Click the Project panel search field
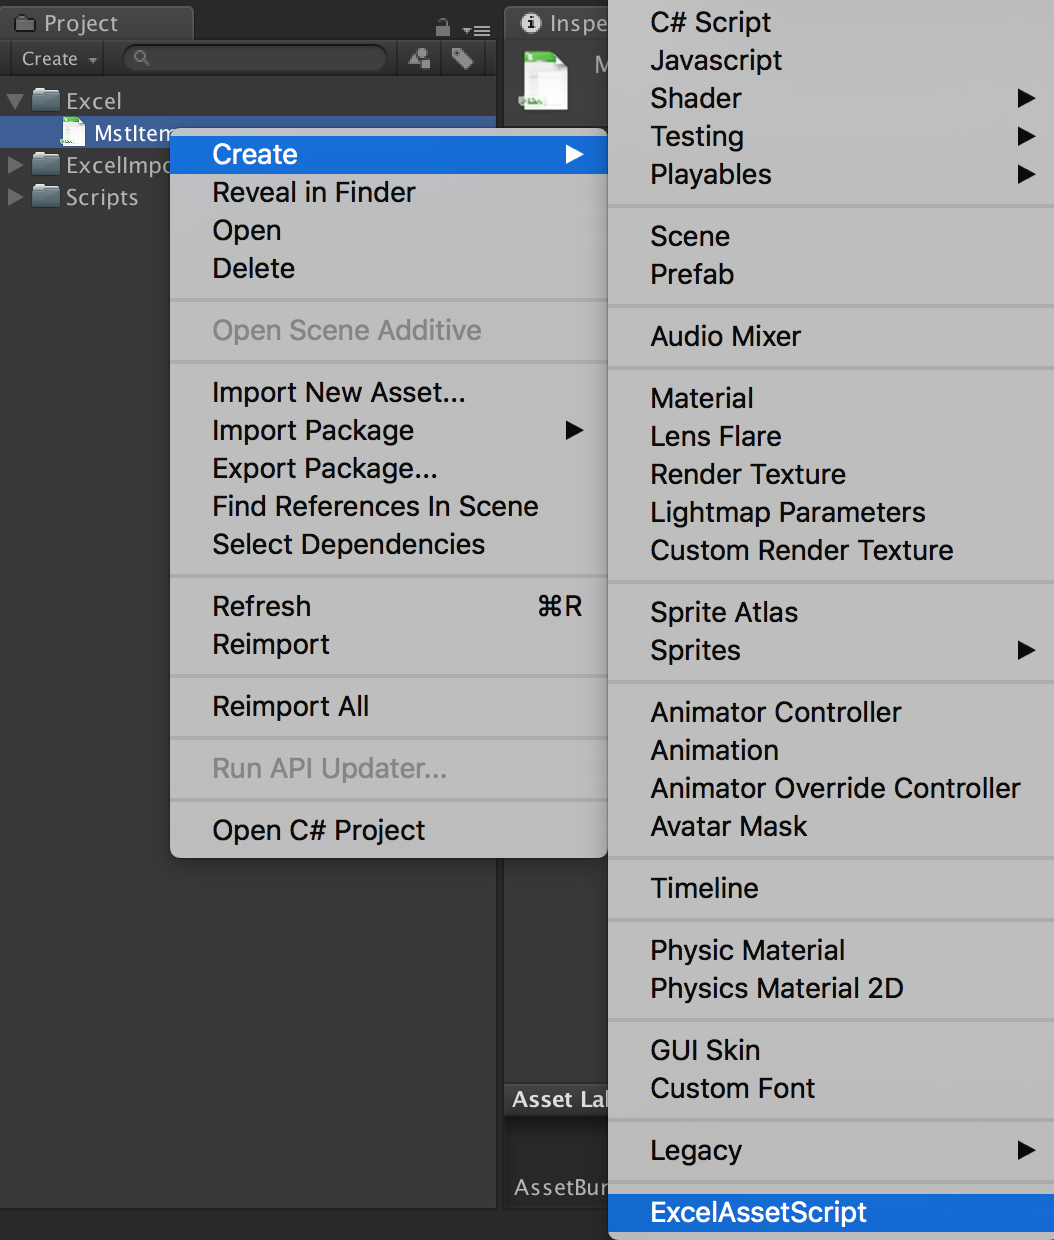 [255, 58]
